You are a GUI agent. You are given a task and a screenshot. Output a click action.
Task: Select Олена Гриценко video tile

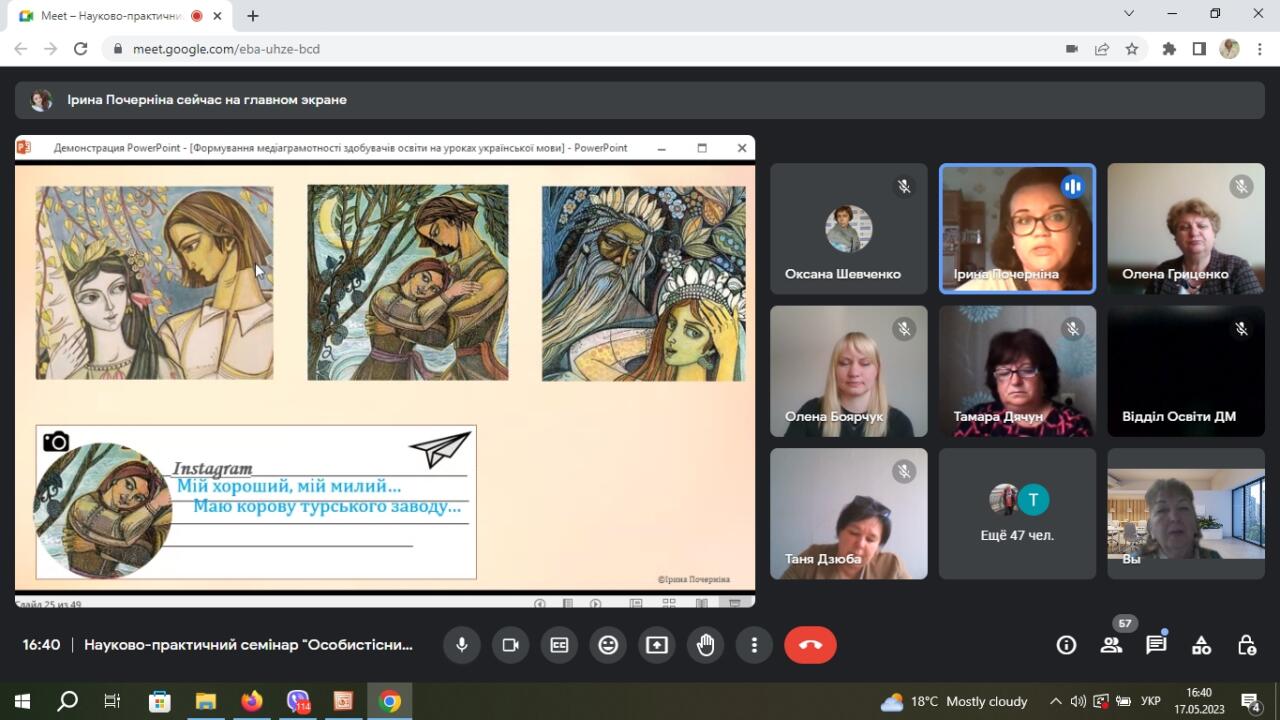1186,229
